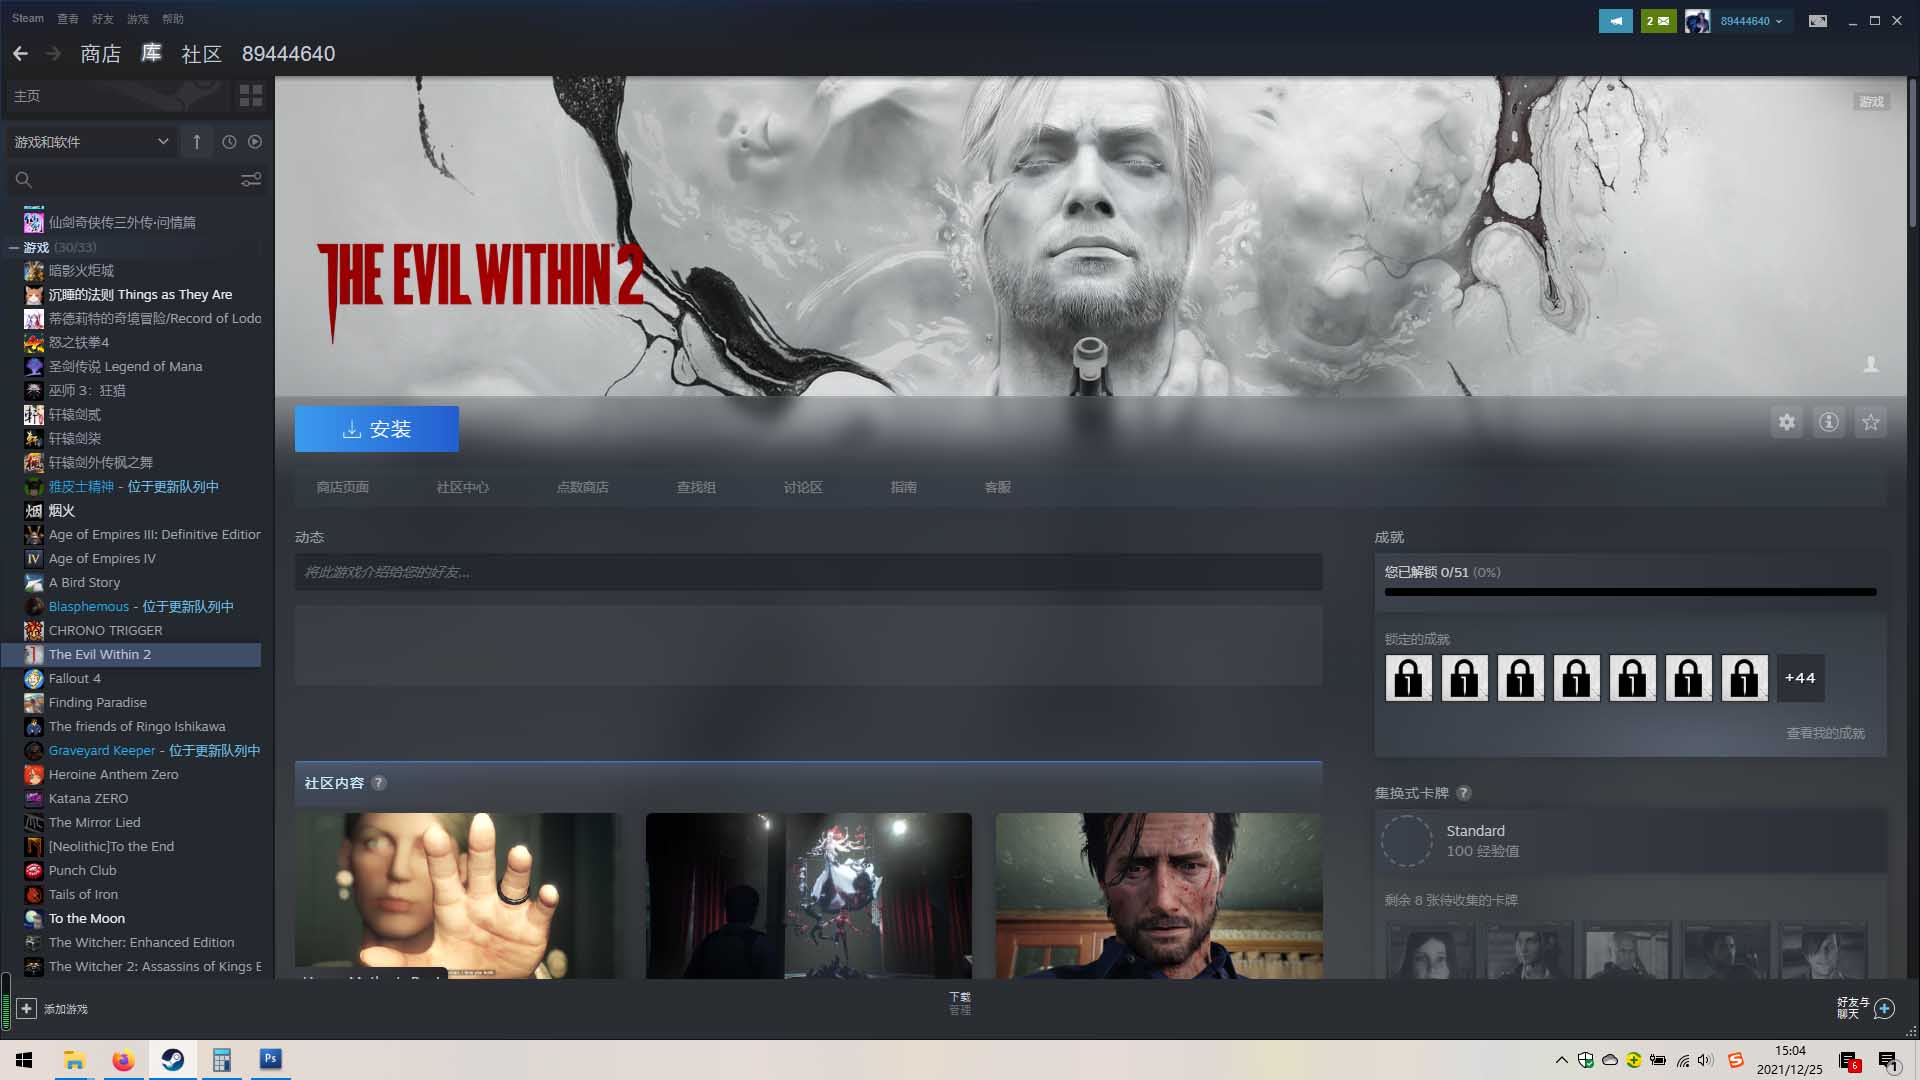Click the add game plus icon
Screen dimensions: 1920x1080
click(27, 1009)
